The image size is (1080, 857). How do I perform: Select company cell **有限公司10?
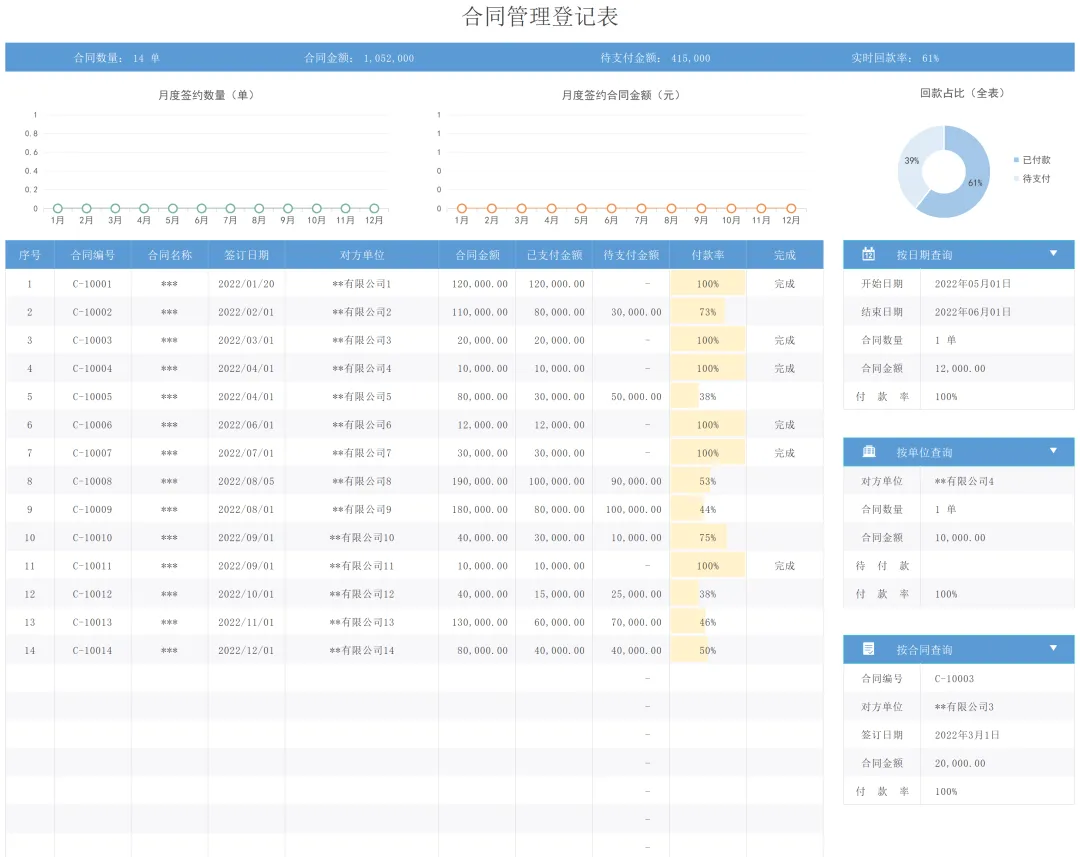tap(362, 537)
